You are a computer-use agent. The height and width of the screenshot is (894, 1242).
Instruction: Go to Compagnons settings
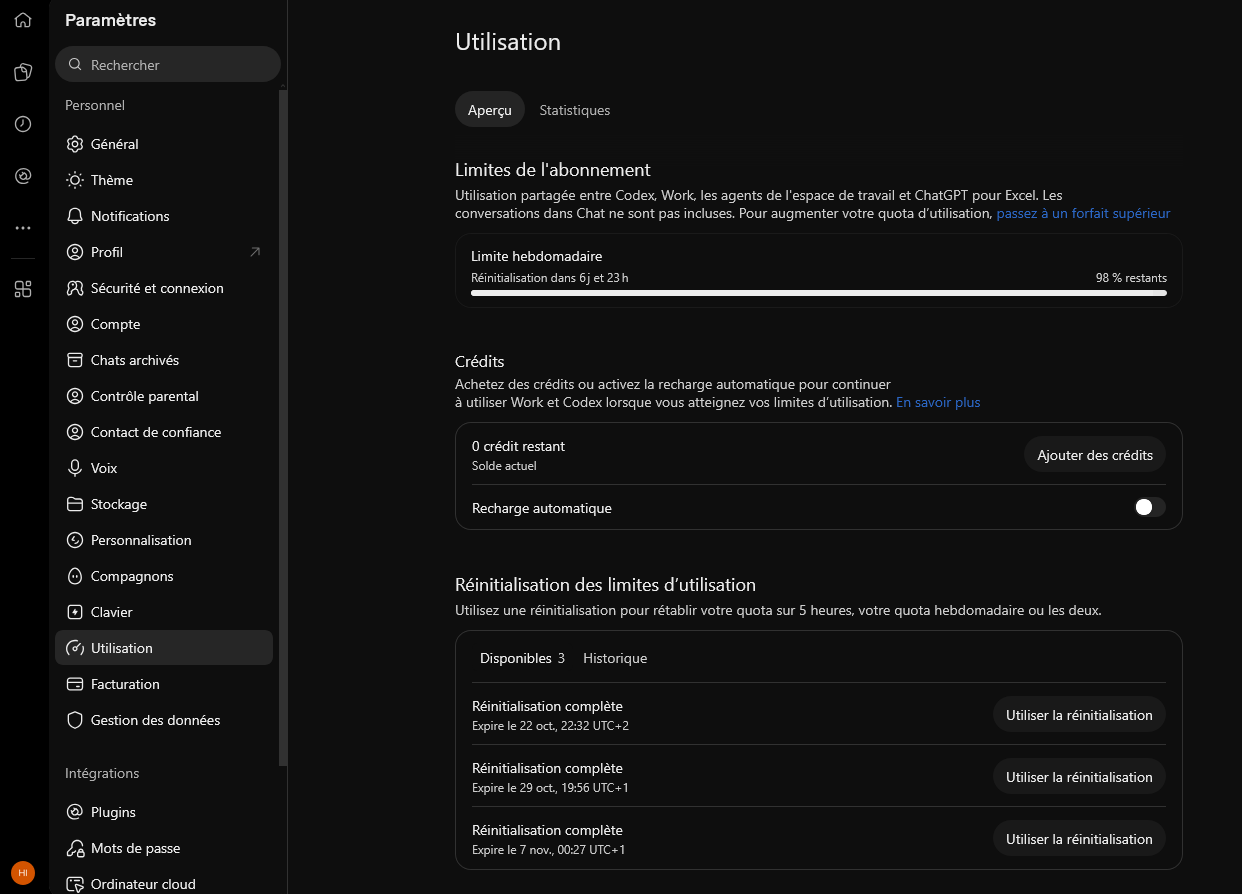tap(164, 576)
